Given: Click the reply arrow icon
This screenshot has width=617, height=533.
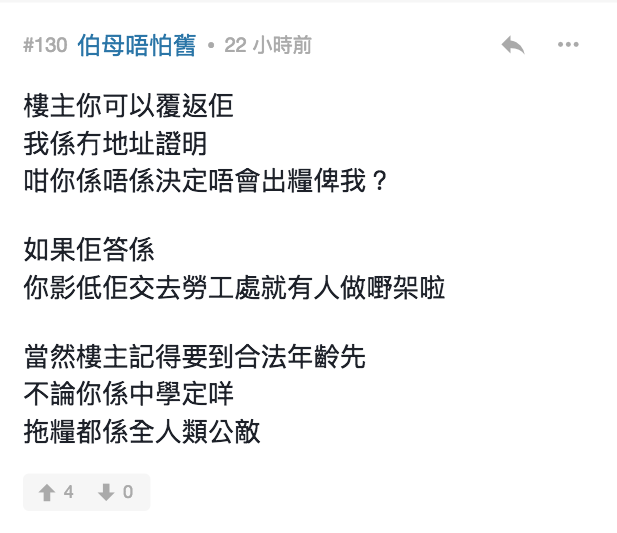Looking at the screenshot, I should point(513,46).
